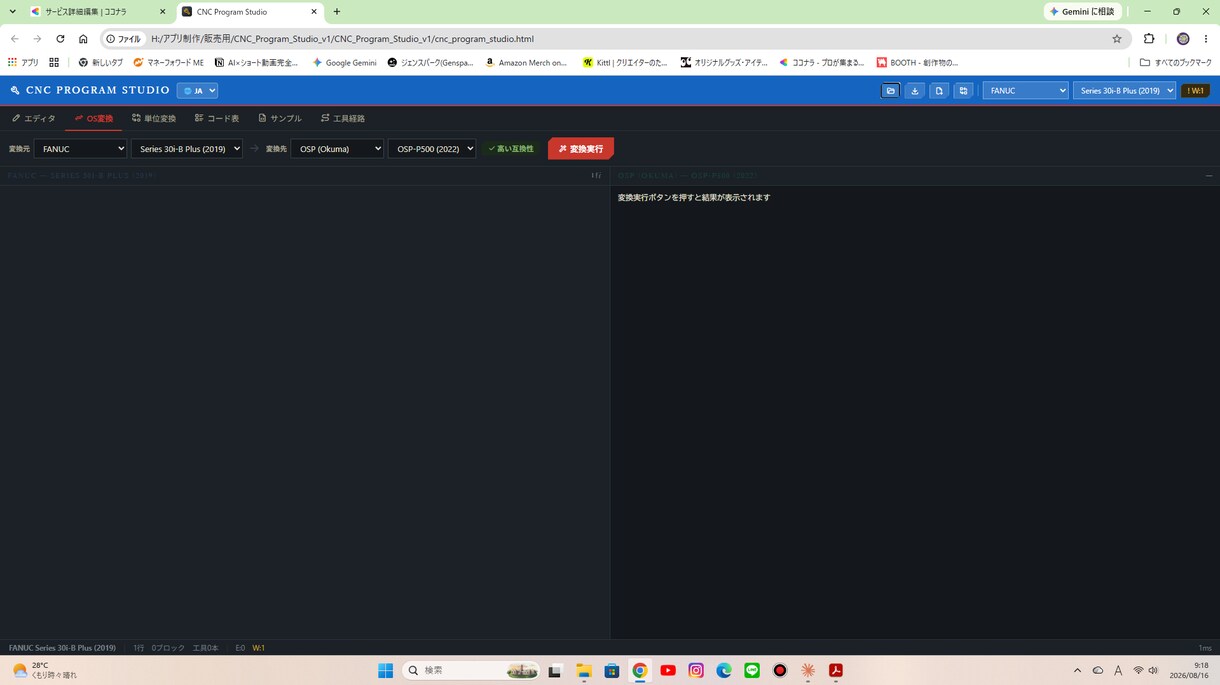
Task: Open the 単位変換 tab
Action: 154,118
